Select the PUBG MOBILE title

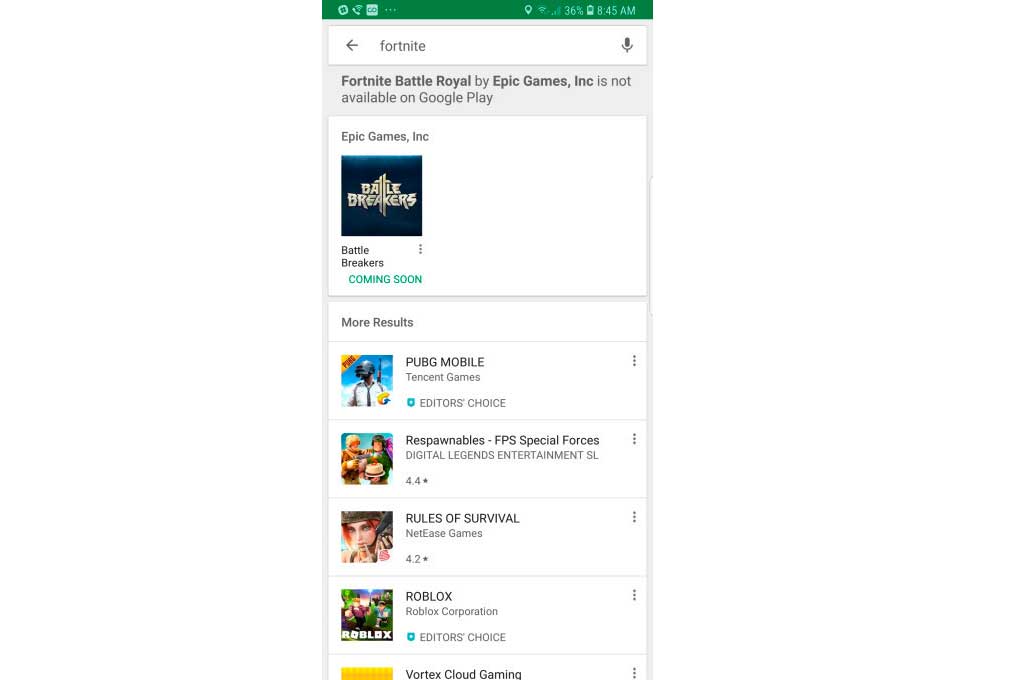445,362
